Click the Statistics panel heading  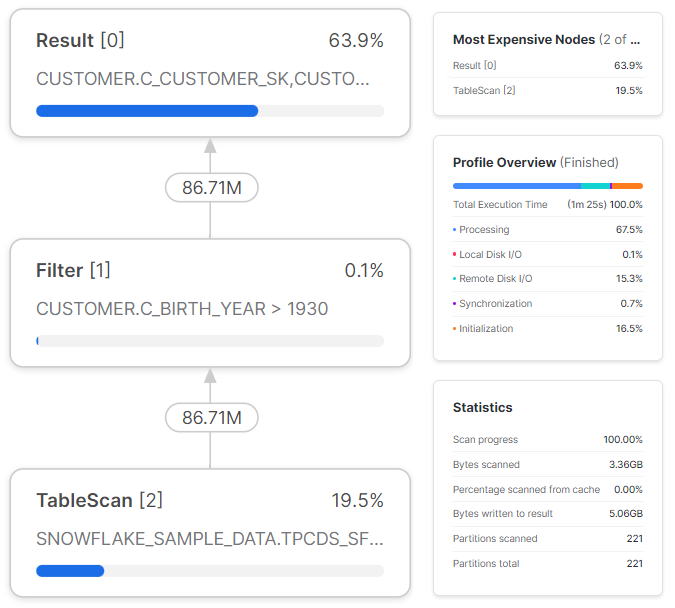[483, 407]
